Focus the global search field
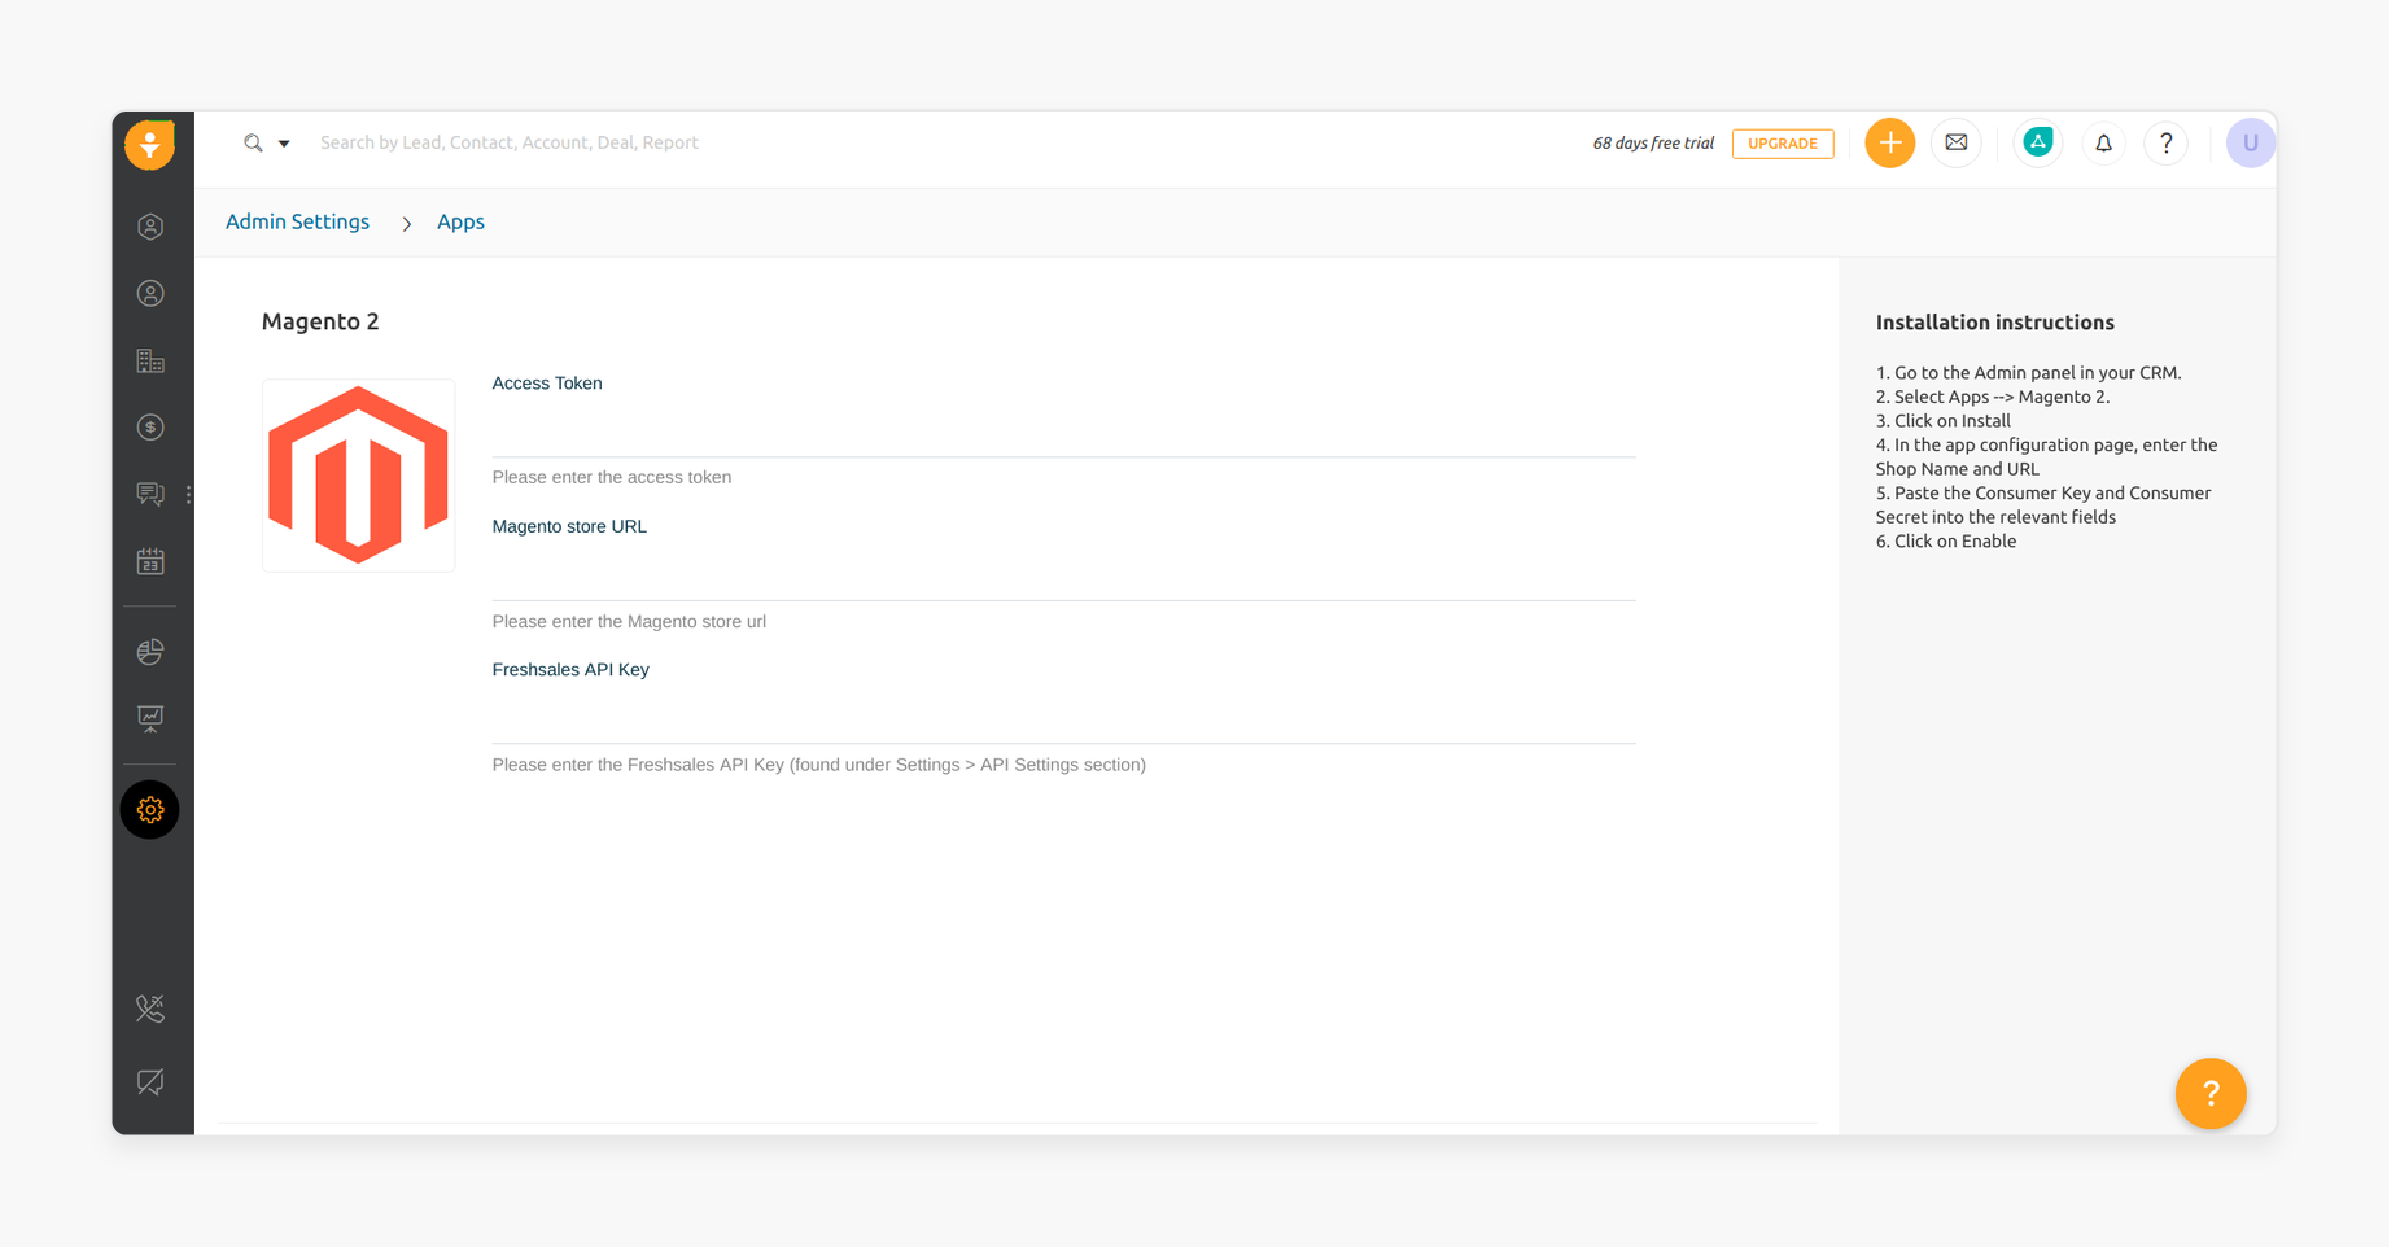 (x=509, y=143)
